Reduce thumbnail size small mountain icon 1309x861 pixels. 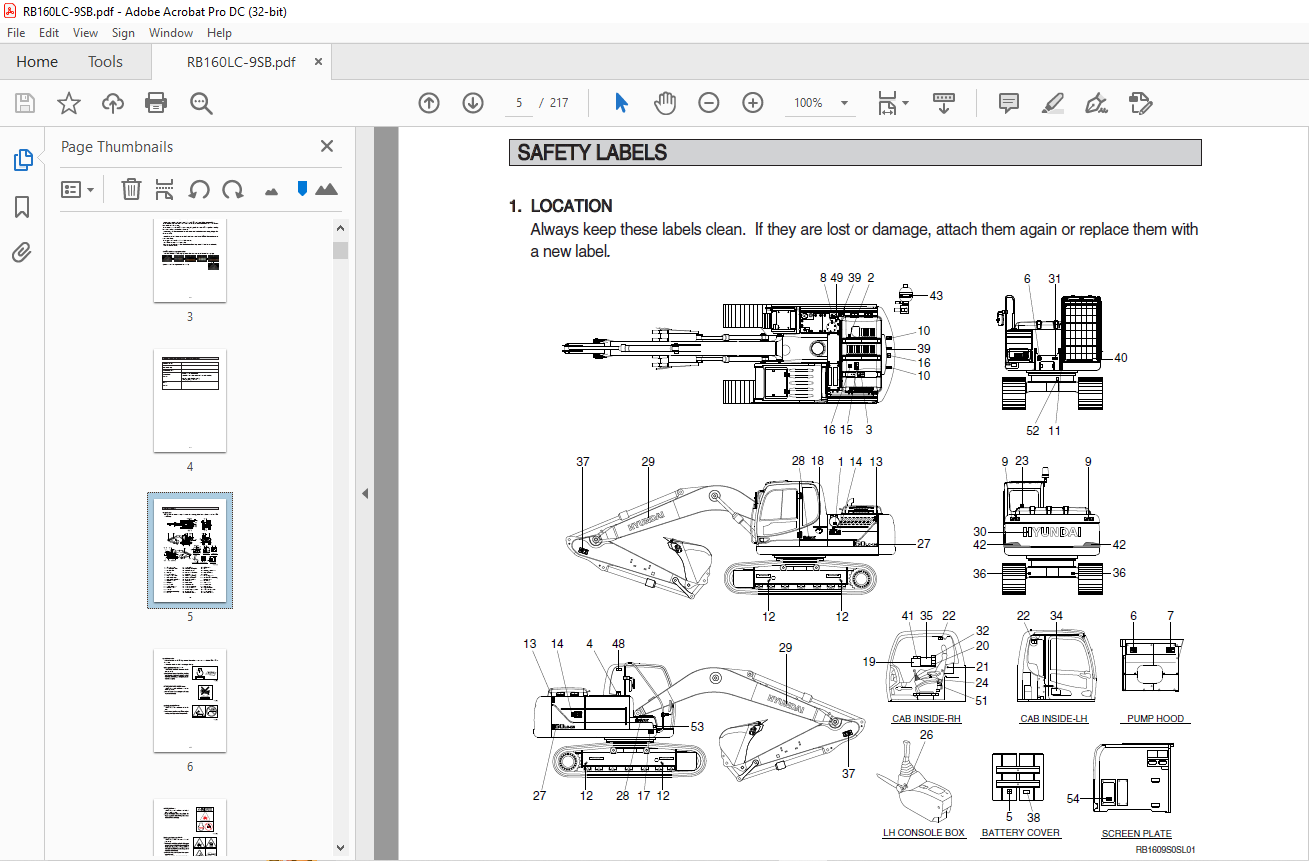[x=270, y=190]
